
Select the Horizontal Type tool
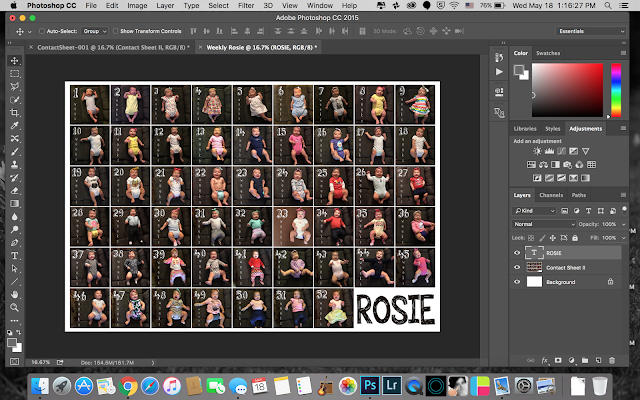pos(15,255)
